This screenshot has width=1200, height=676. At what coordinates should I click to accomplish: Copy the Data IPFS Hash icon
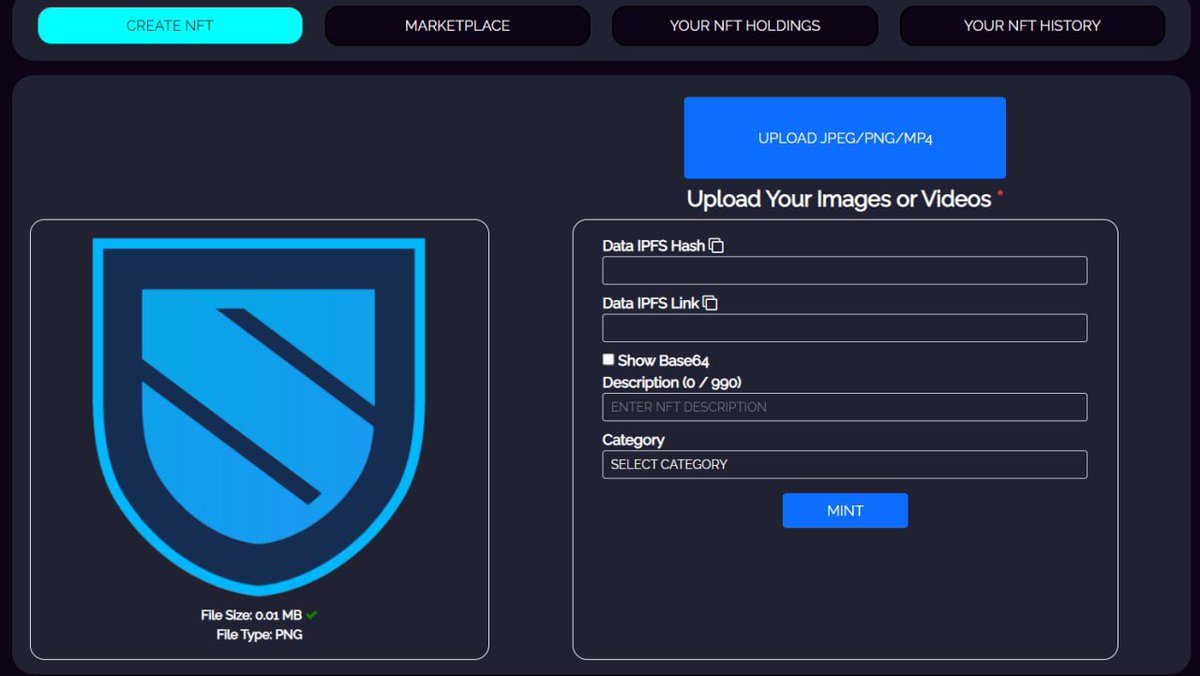716,245
